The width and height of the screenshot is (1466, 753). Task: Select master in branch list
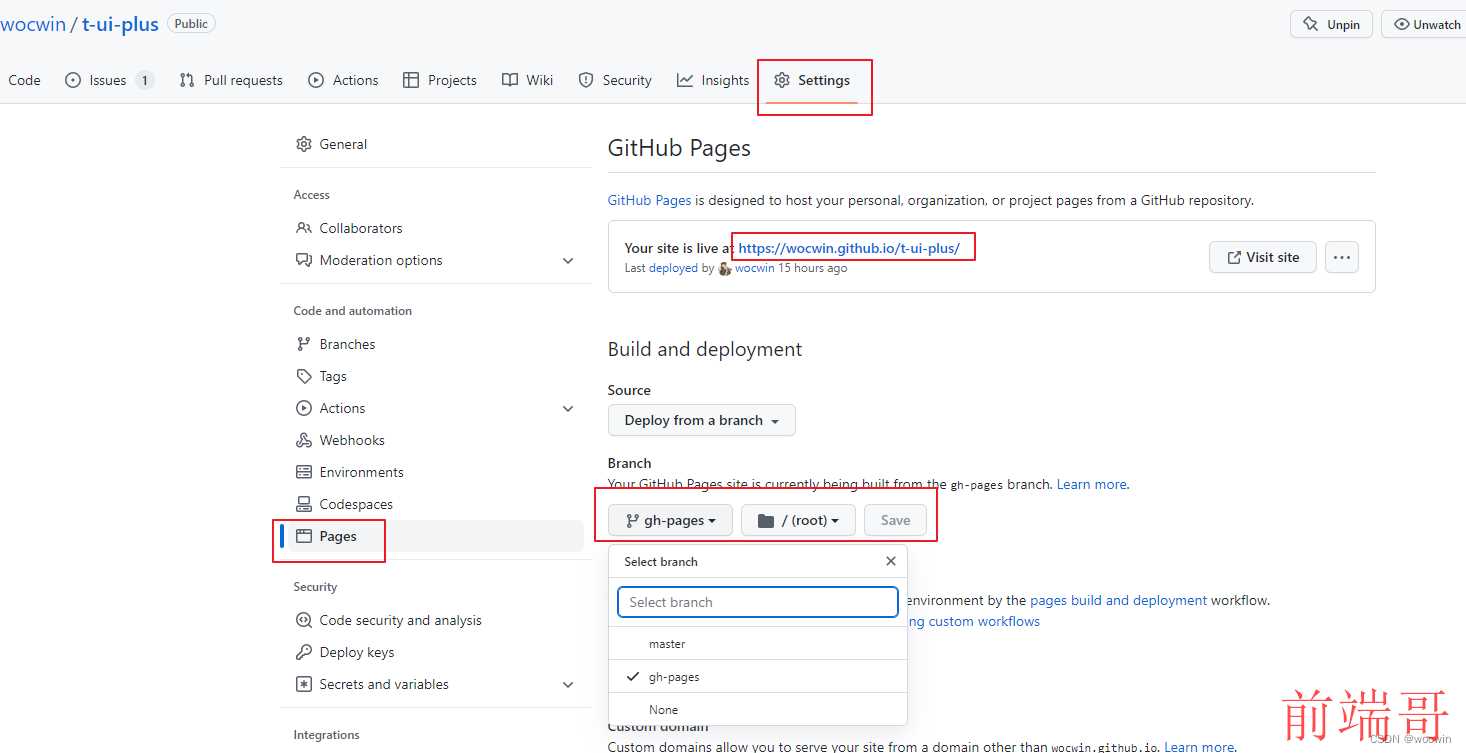point(758,644)
